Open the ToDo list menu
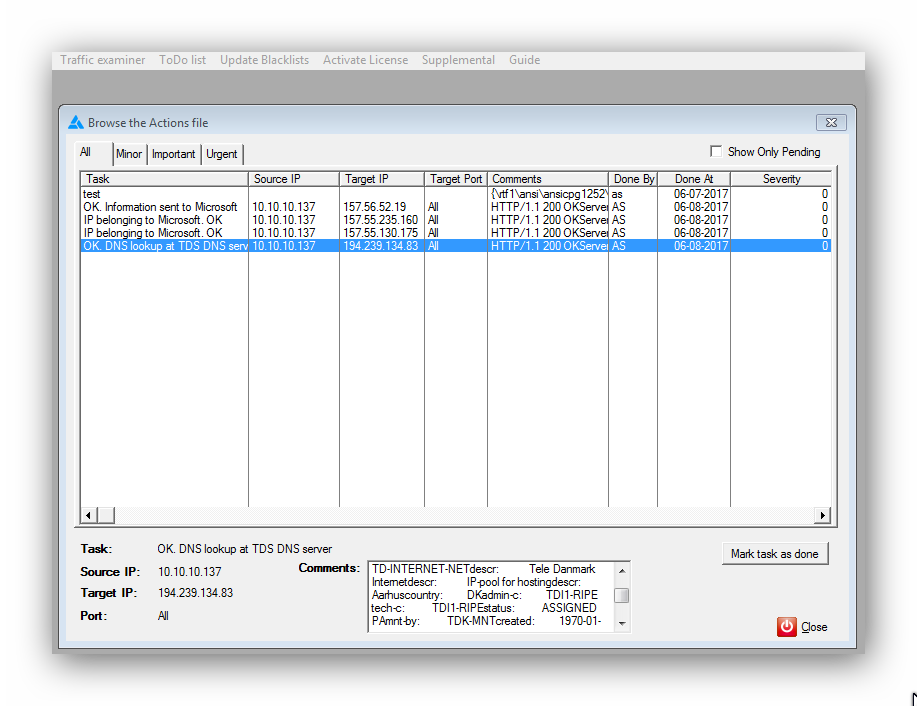The image size is (917, 706). click(x=182, y=60)
